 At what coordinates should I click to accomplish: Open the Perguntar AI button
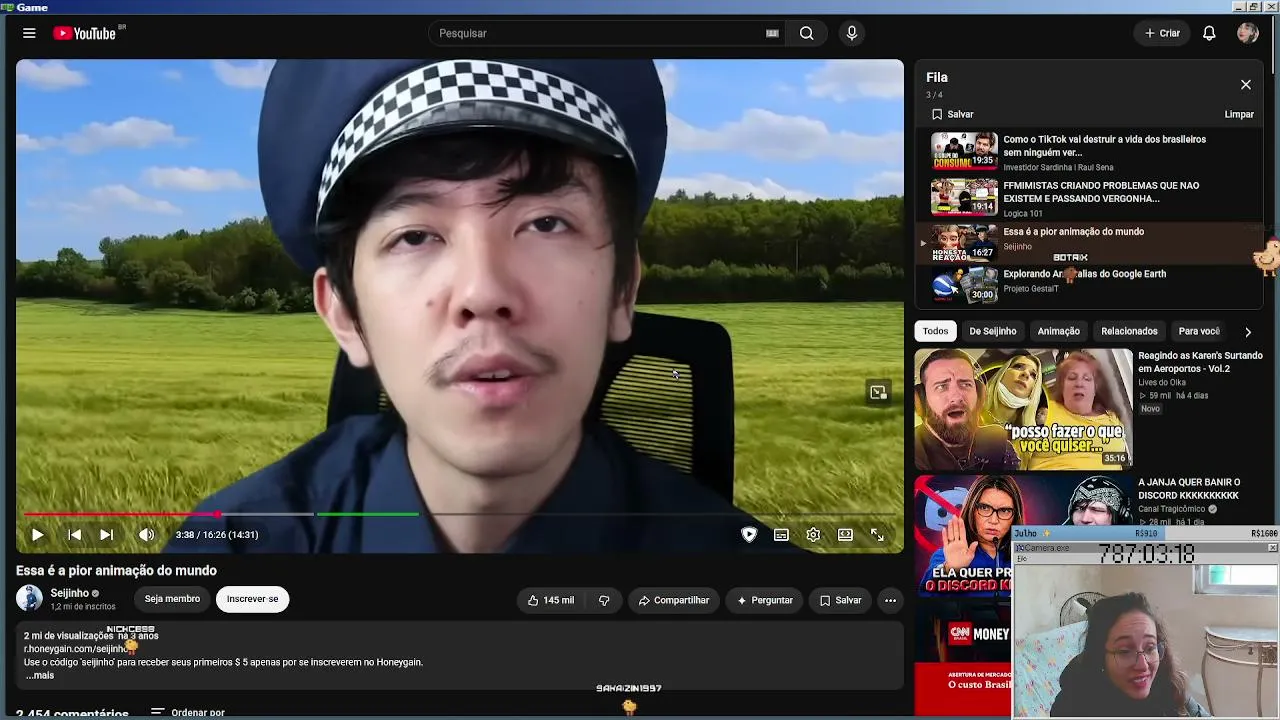point(764,600)
